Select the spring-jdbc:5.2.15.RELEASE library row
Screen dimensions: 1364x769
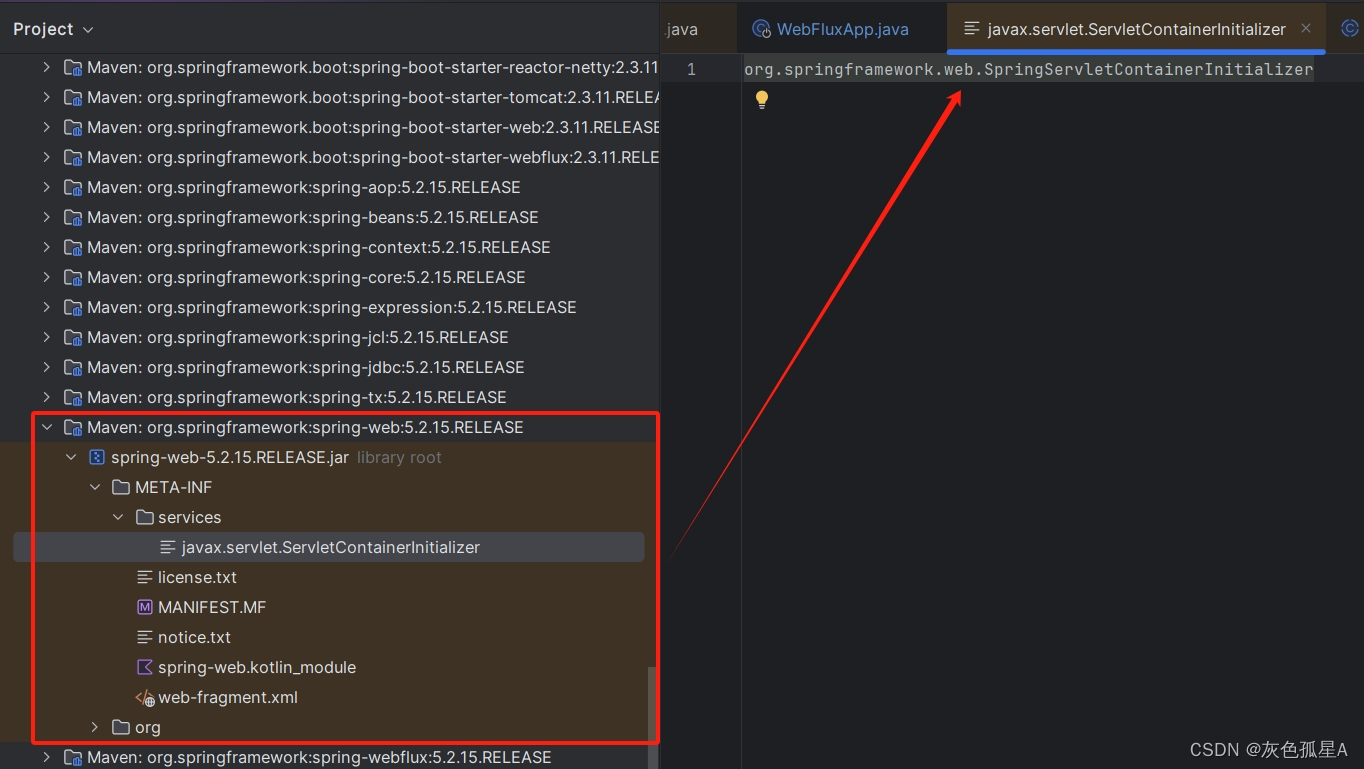[329, 367]
